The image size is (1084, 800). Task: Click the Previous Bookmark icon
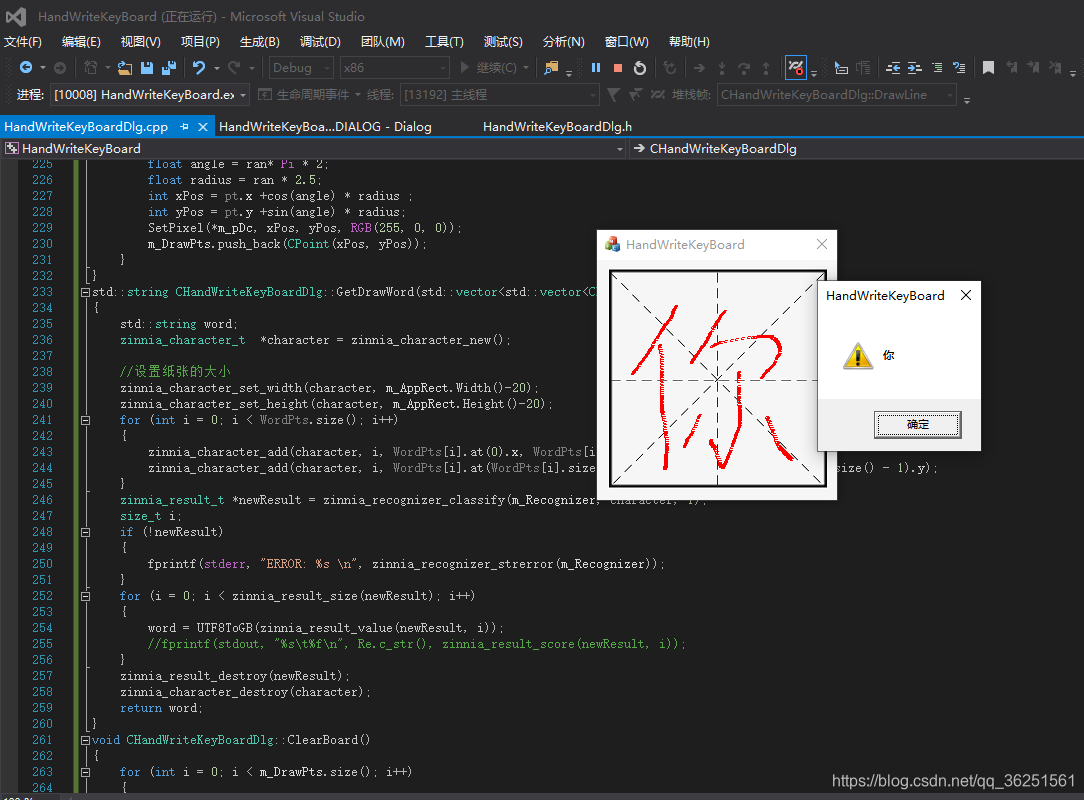coord(1011,68)
